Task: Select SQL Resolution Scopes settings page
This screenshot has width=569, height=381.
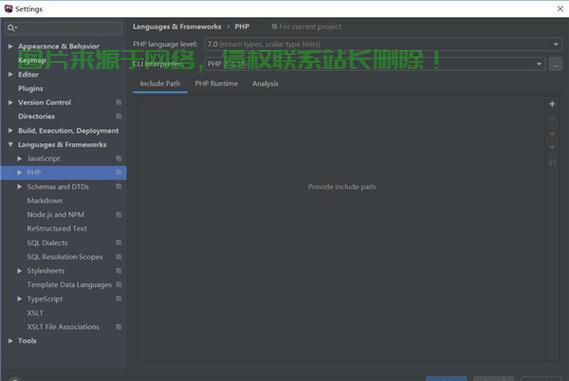Action: [x=65, y=257]
